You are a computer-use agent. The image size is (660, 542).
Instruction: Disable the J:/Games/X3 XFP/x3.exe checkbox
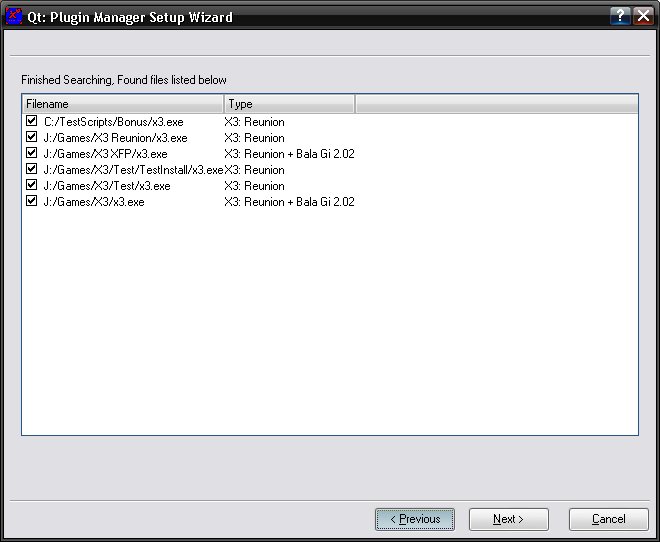(32, 154)
